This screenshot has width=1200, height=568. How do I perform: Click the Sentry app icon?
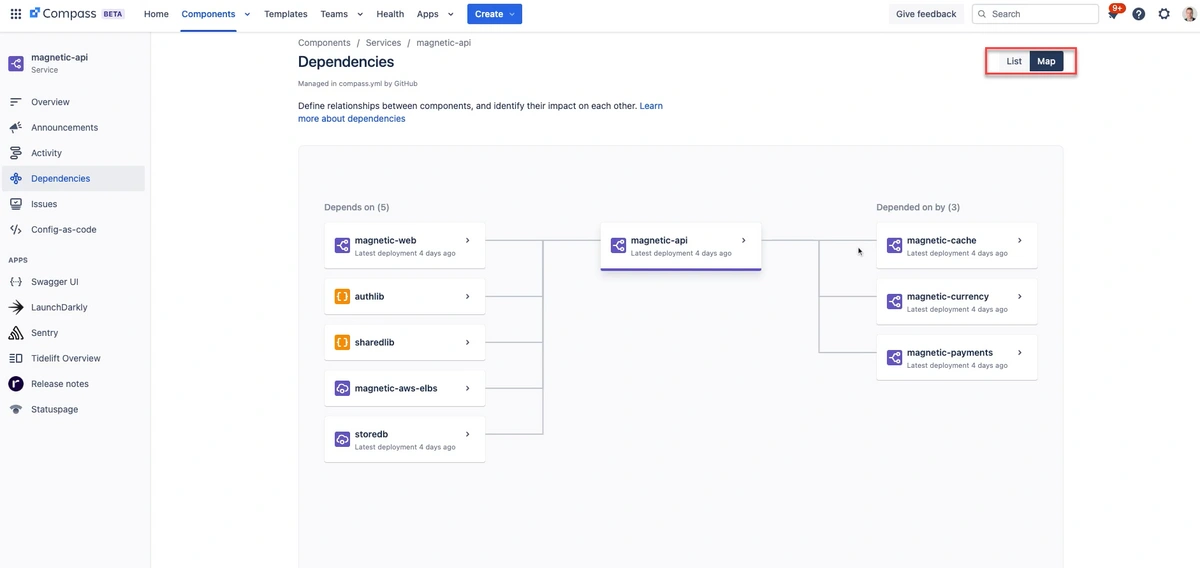15,333
